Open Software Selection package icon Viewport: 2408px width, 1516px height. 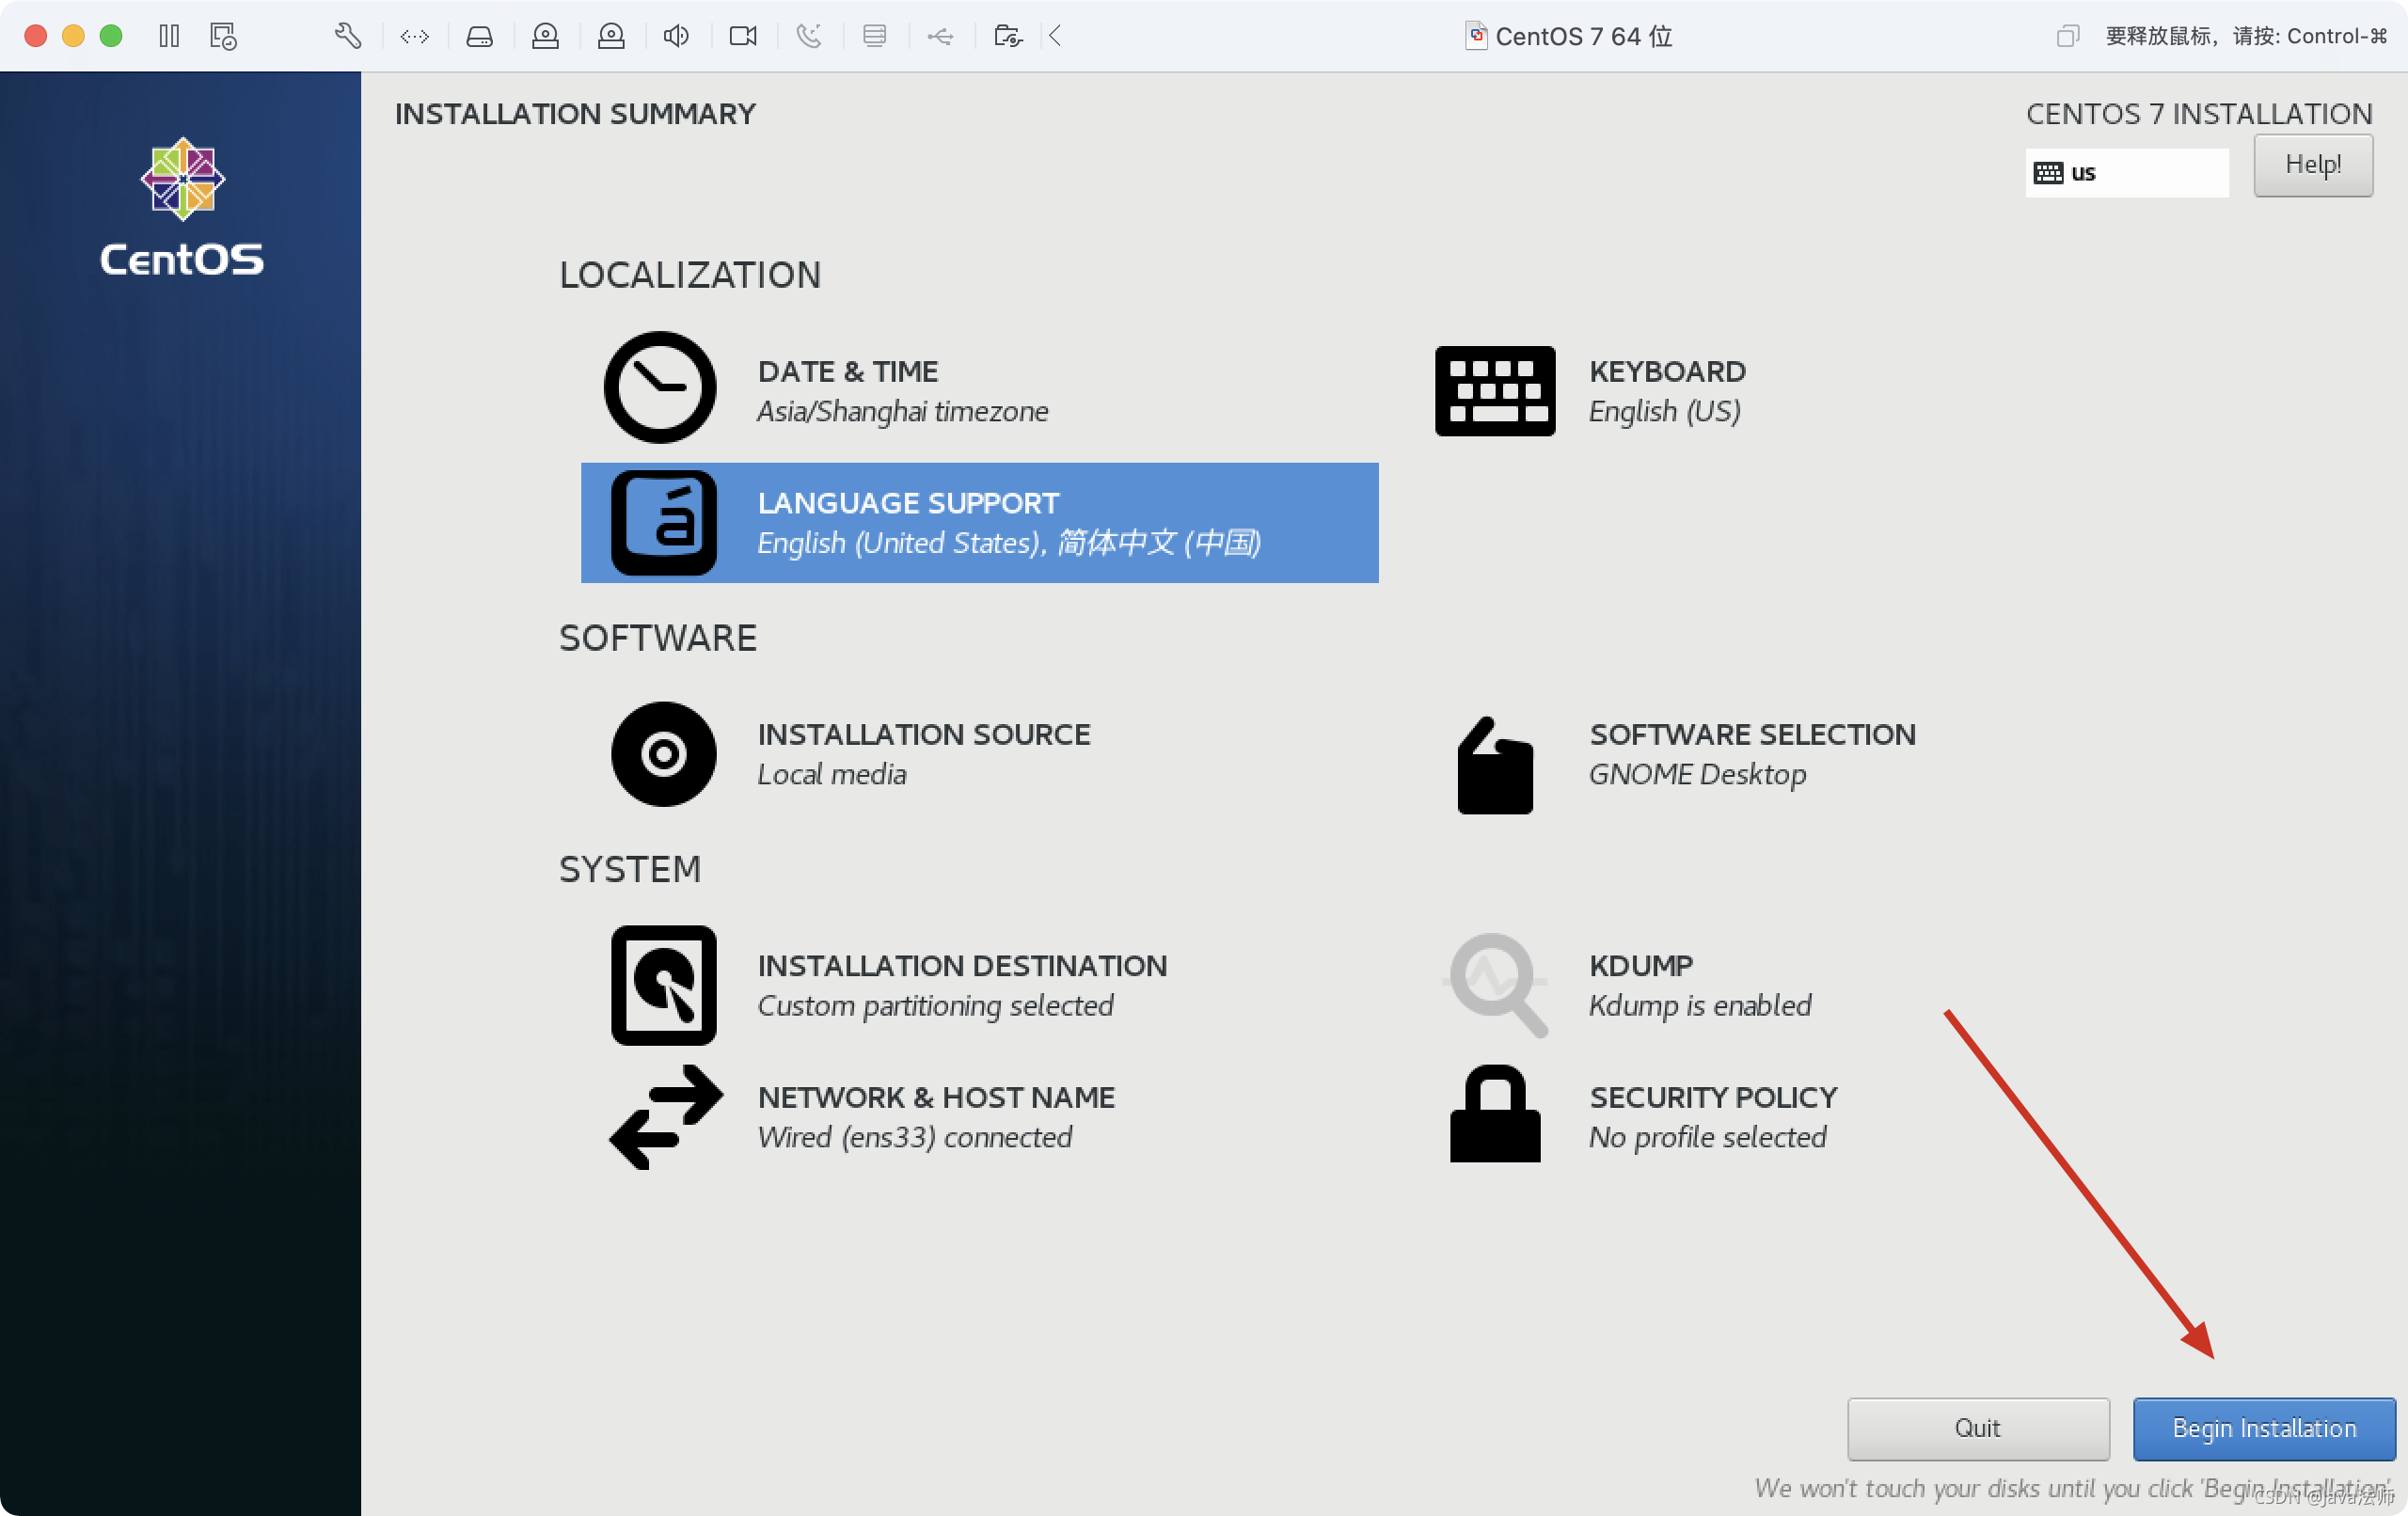[1495, 765]
